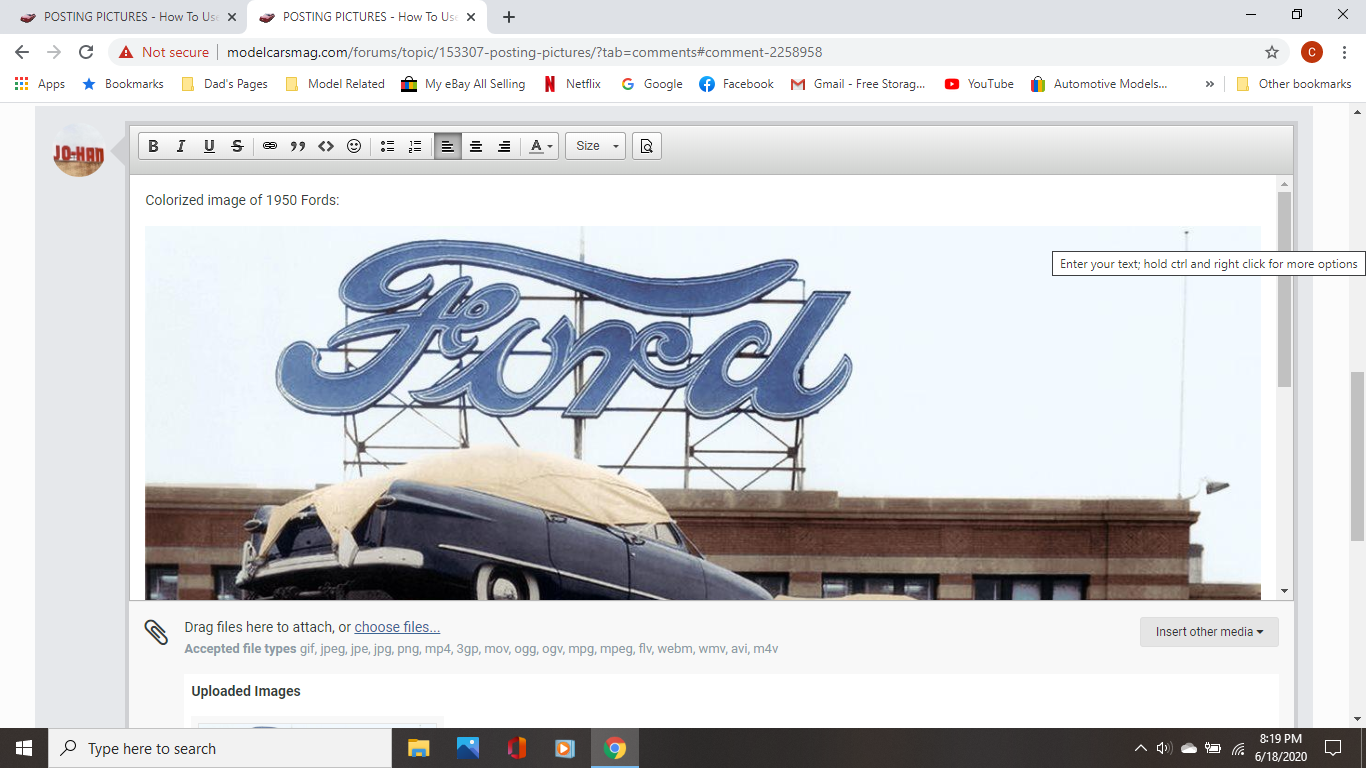Image resolution: width=1366 pixels, height=768 pixels.
Task: Click the editor scrollbar down arrow
Action: coord(1285,591)
